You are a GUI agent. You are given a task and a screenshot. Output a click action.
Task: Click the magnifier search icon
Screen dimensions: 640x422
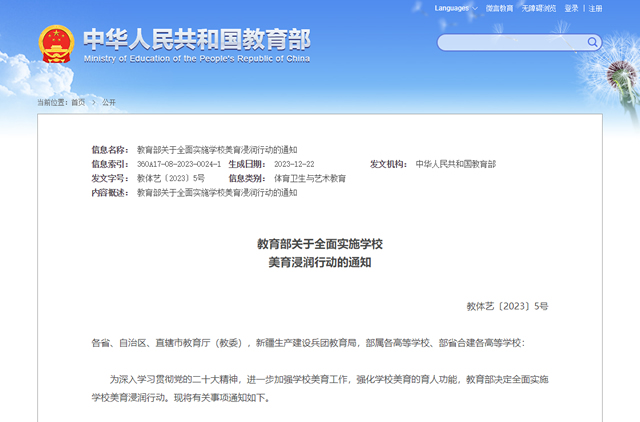pos(593,43)
